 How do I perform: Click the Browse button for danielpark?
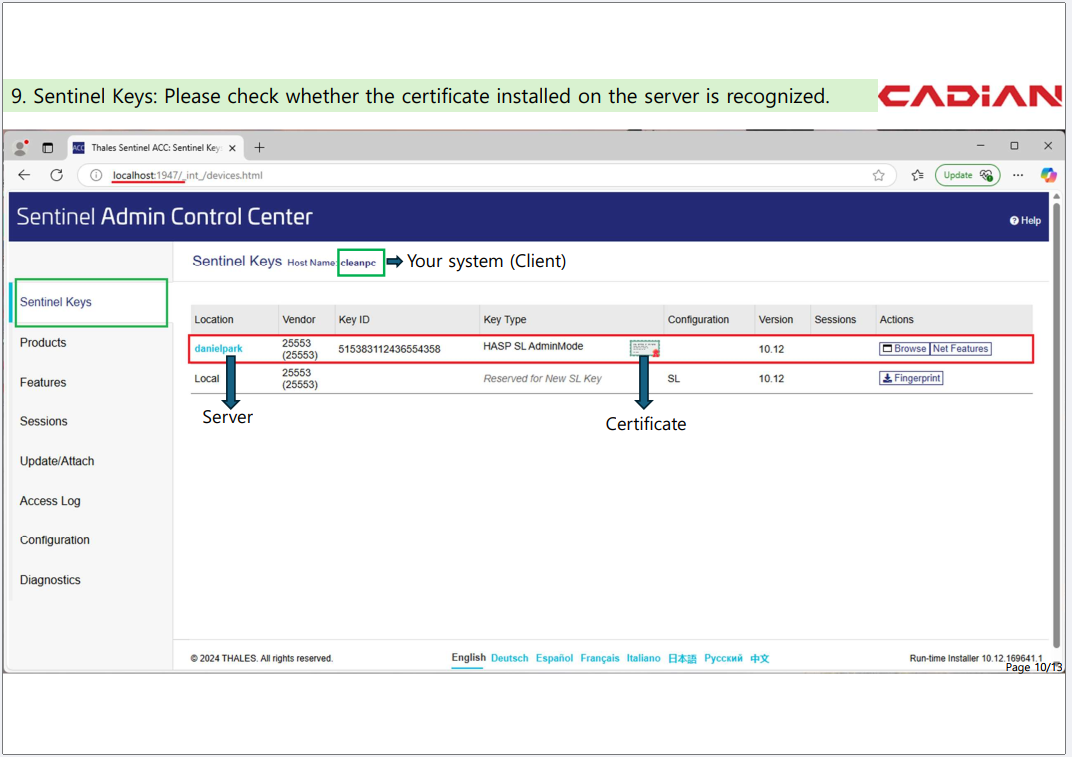click(904, 349)
